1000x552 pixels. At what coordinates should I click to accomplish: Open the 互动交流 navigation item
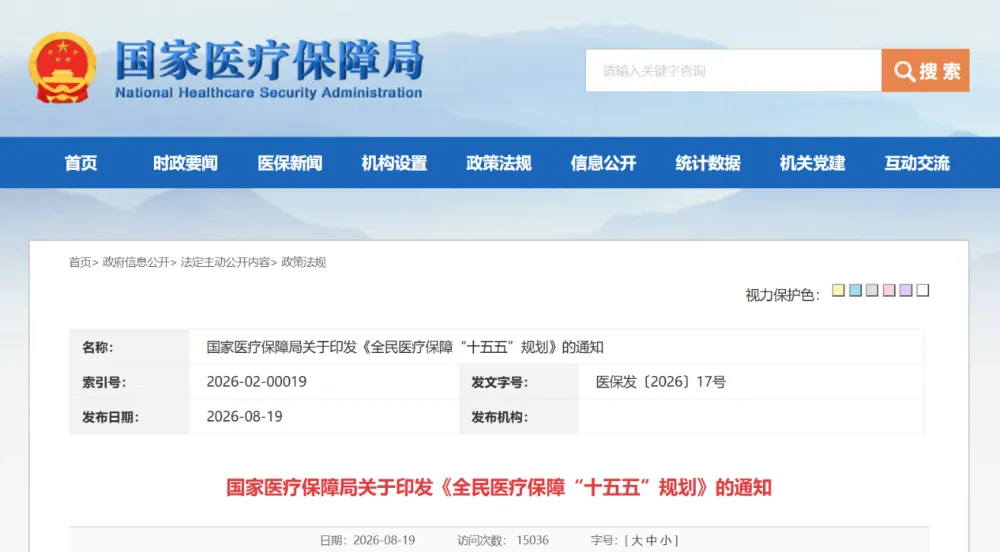click(917, 163)
